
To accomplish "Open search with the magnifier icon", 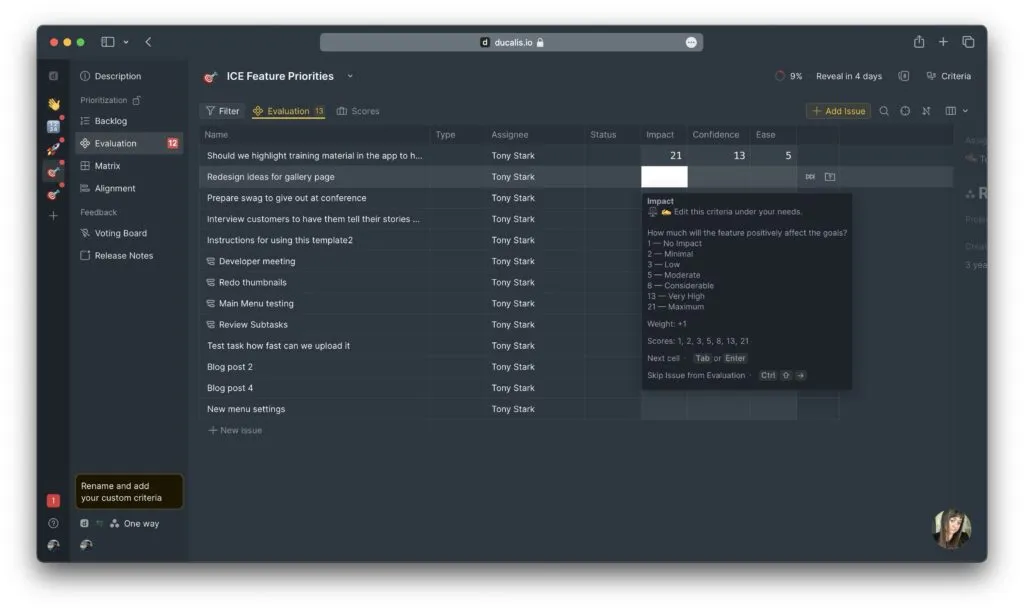I will 884,110.
